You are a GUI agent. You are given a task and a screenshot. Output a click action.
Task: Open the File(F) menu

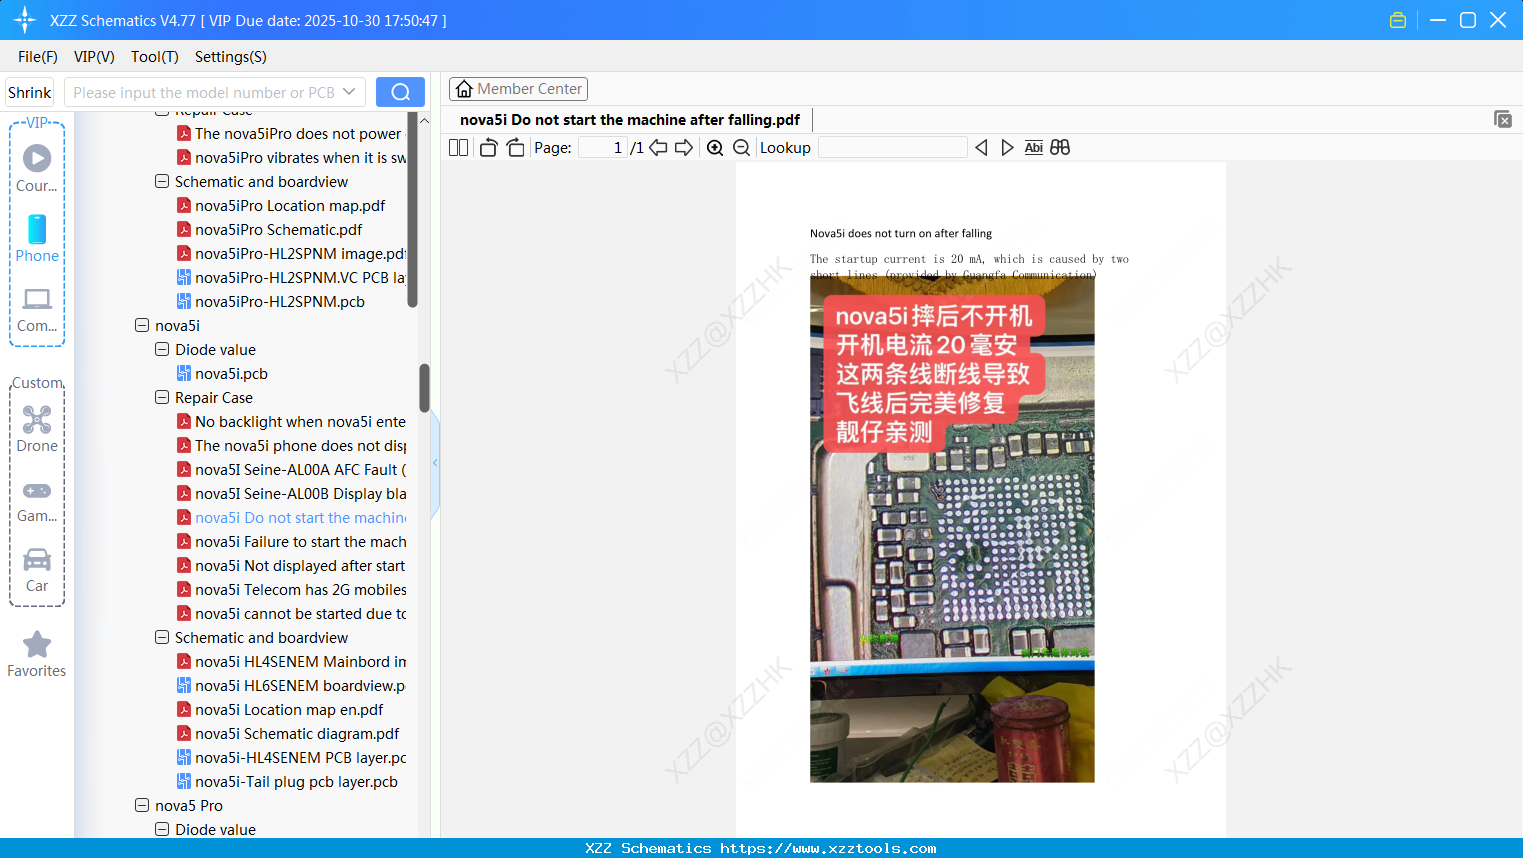coord(38,57)
